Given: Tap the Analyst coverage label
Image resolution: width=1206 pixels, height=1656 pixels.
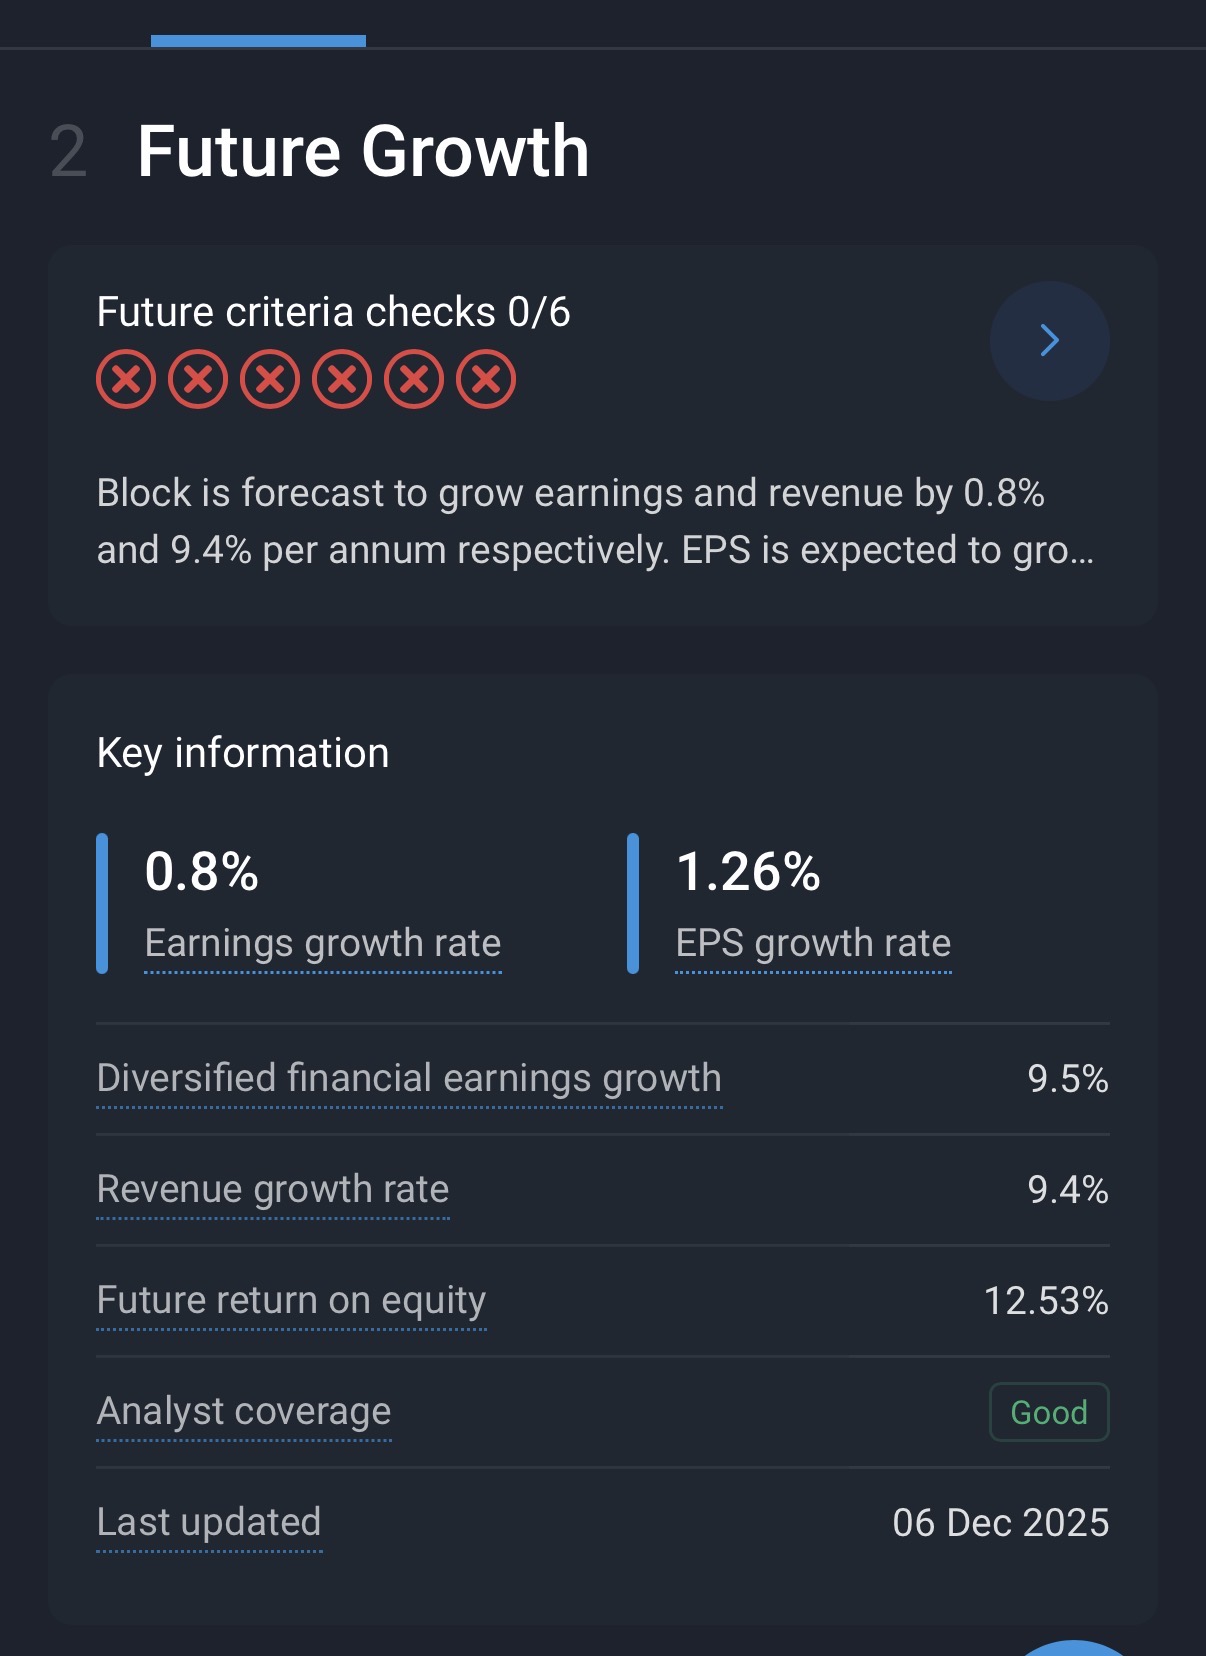Looking at the screenshot, I should click(244, 1411).
